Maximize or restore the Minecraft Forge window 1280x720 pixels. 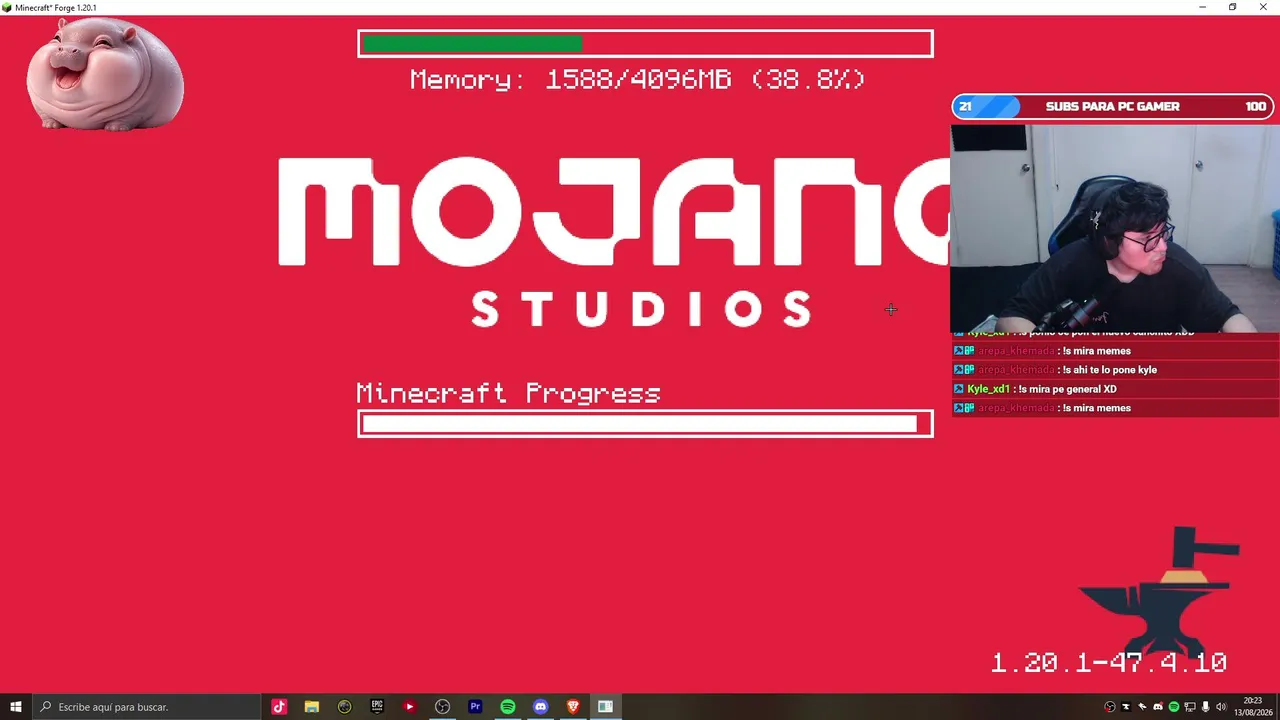(1232, 7)
